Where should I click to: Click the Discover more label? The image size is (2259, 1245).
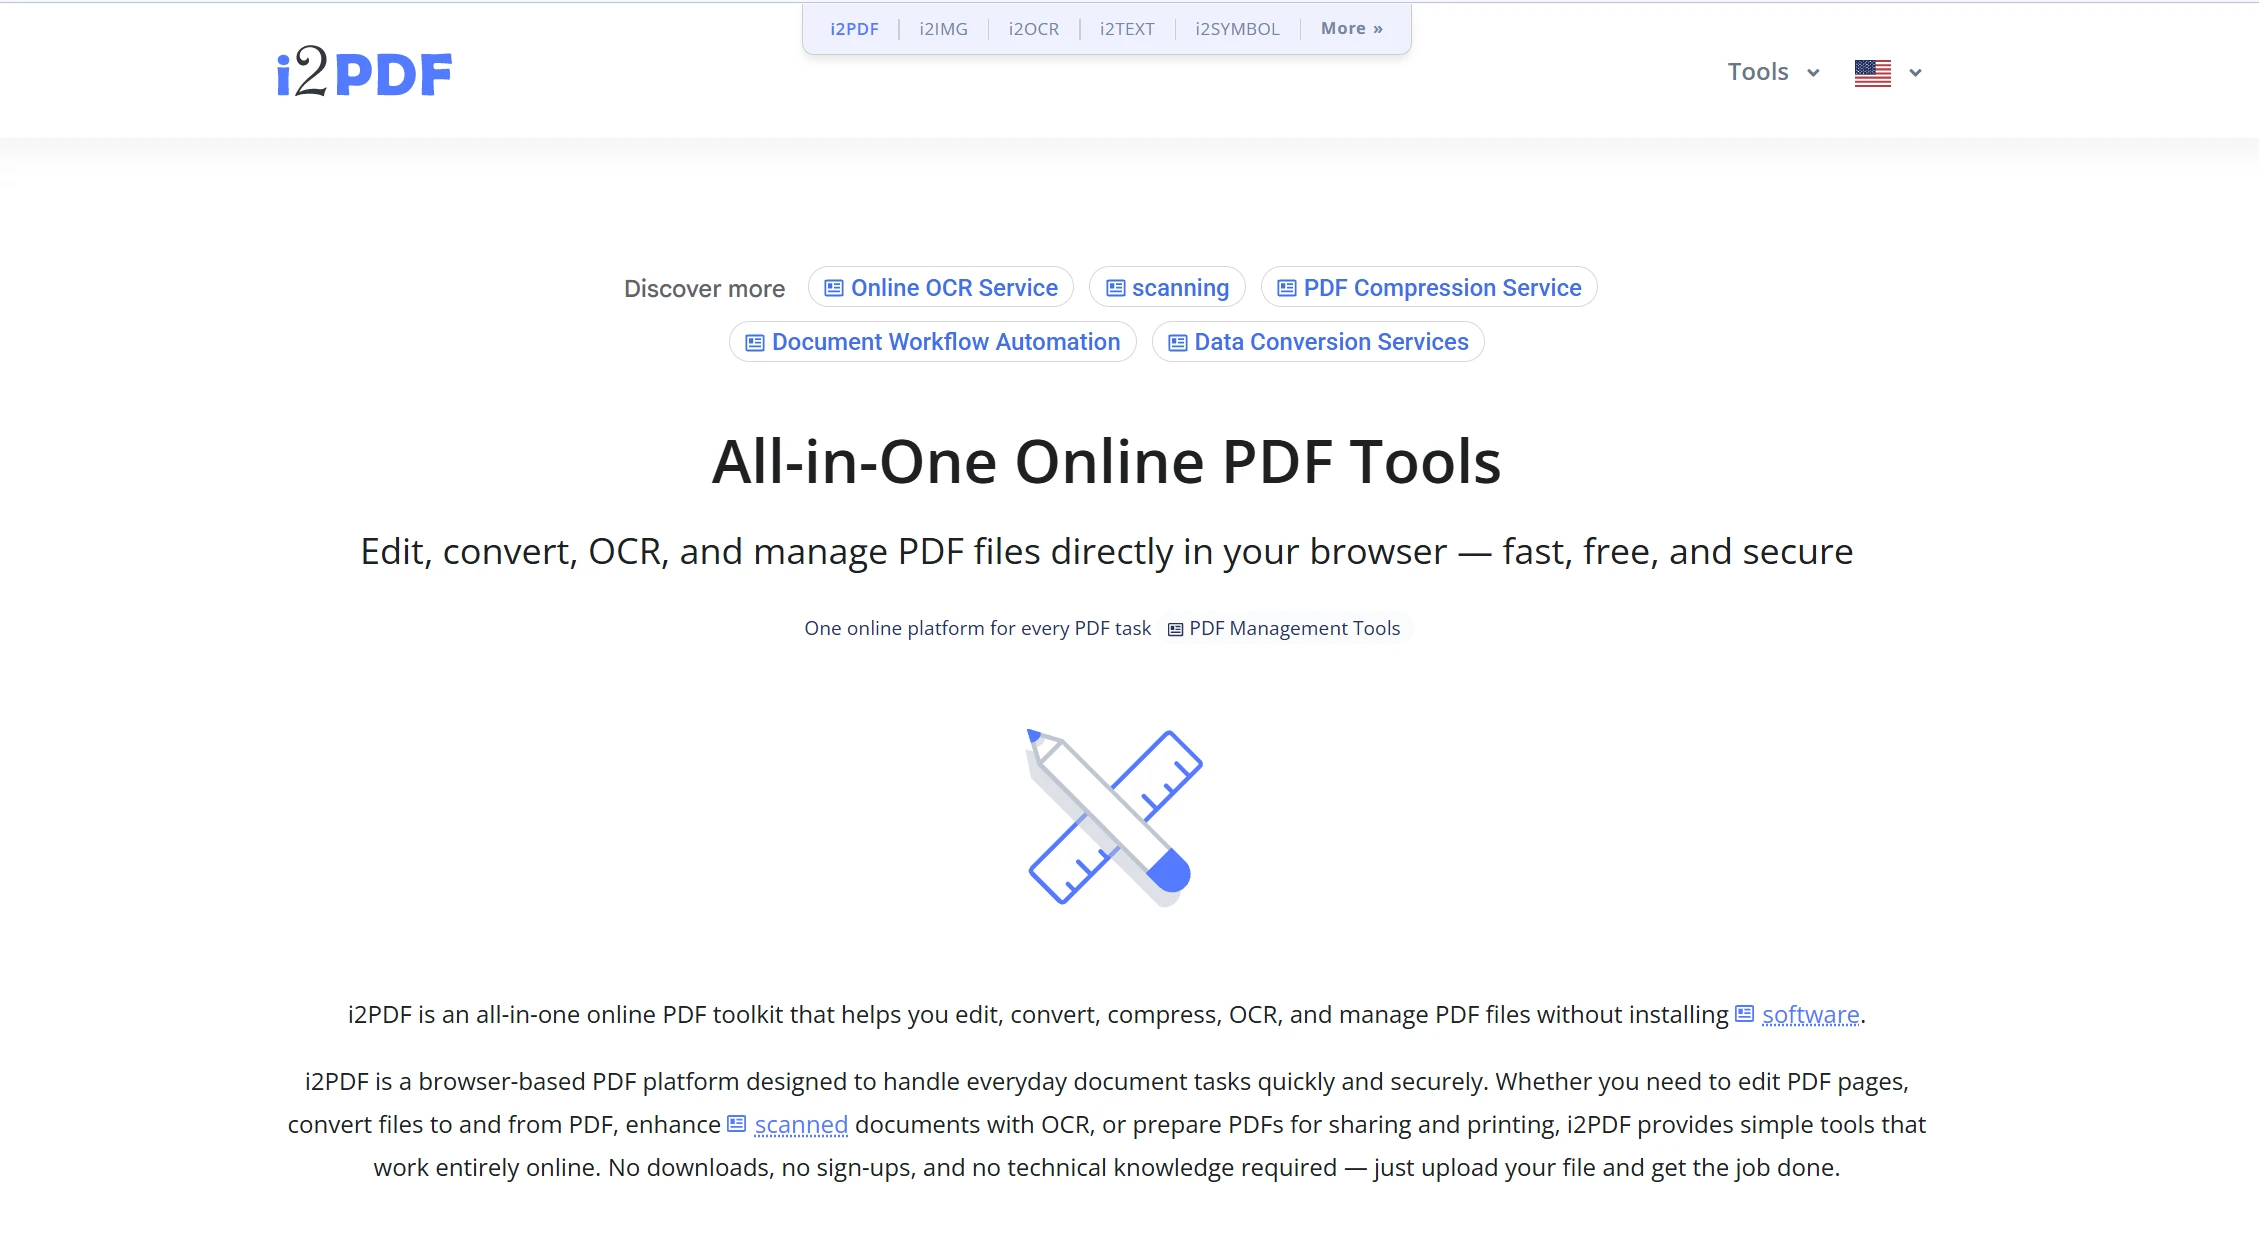704,289
